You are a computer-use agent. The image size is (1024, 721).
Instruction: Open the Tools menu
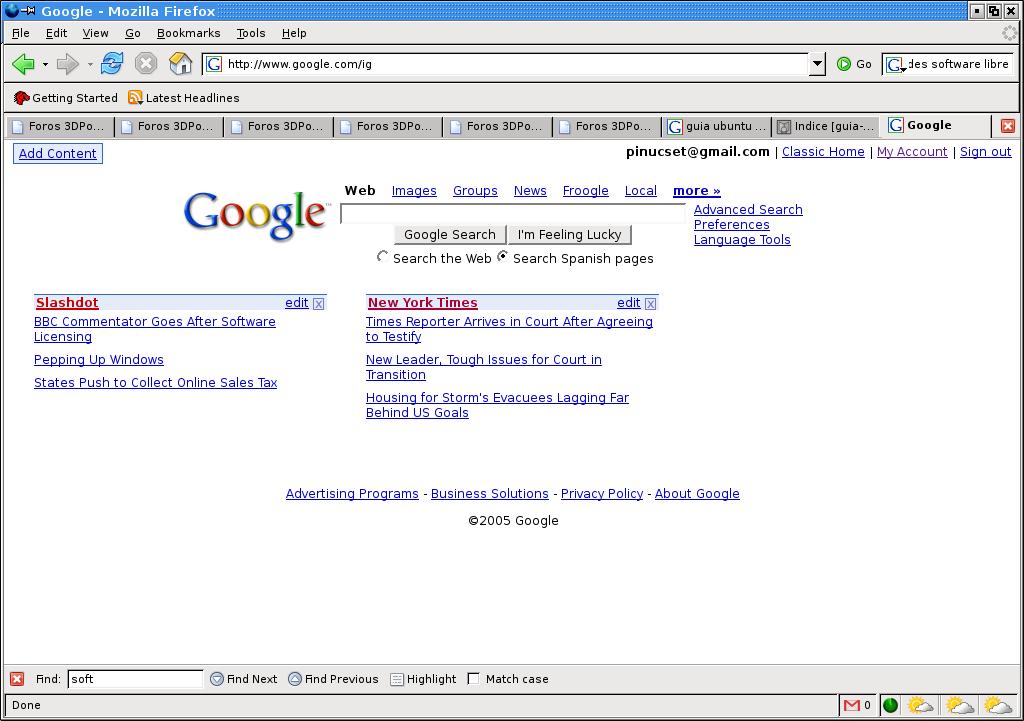(251, 33)
